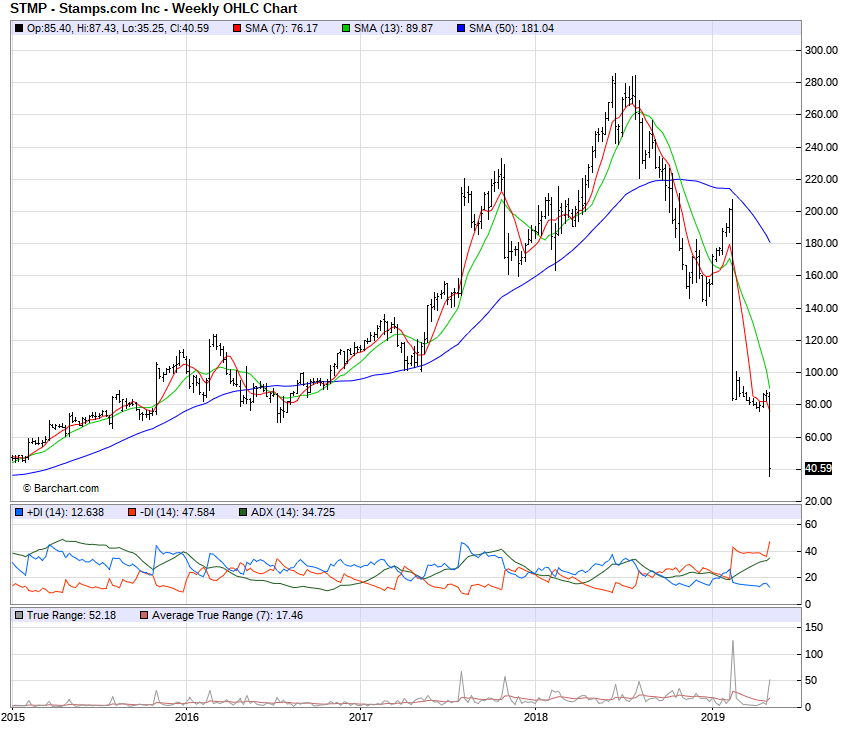Select the 2019 label on time axis

[x=711, y=717]
